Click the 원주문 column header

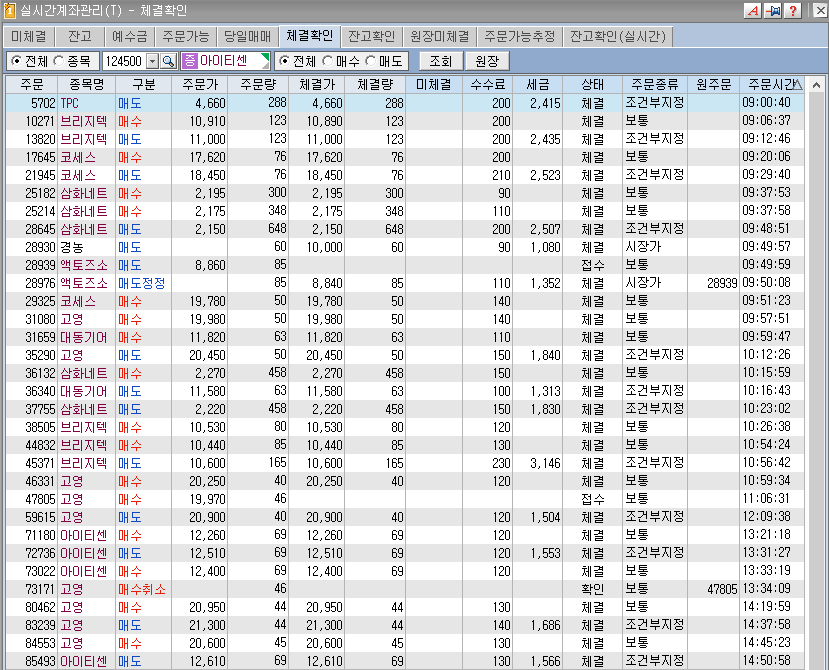[713, 85]
